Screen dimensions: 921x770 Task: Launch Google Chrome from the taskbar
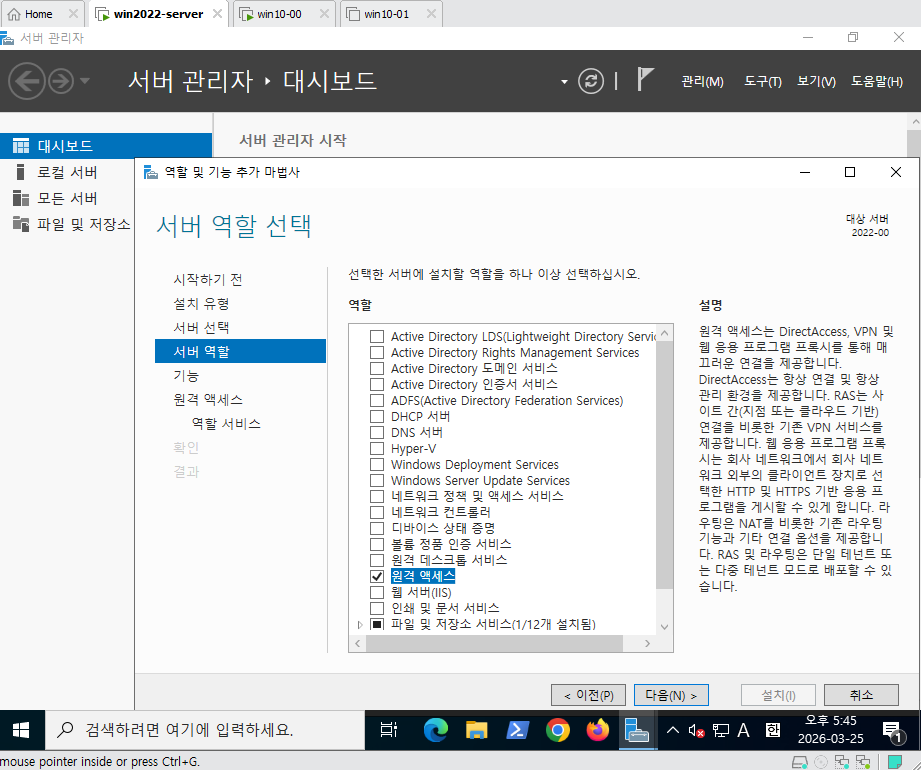tap(557, 730)
